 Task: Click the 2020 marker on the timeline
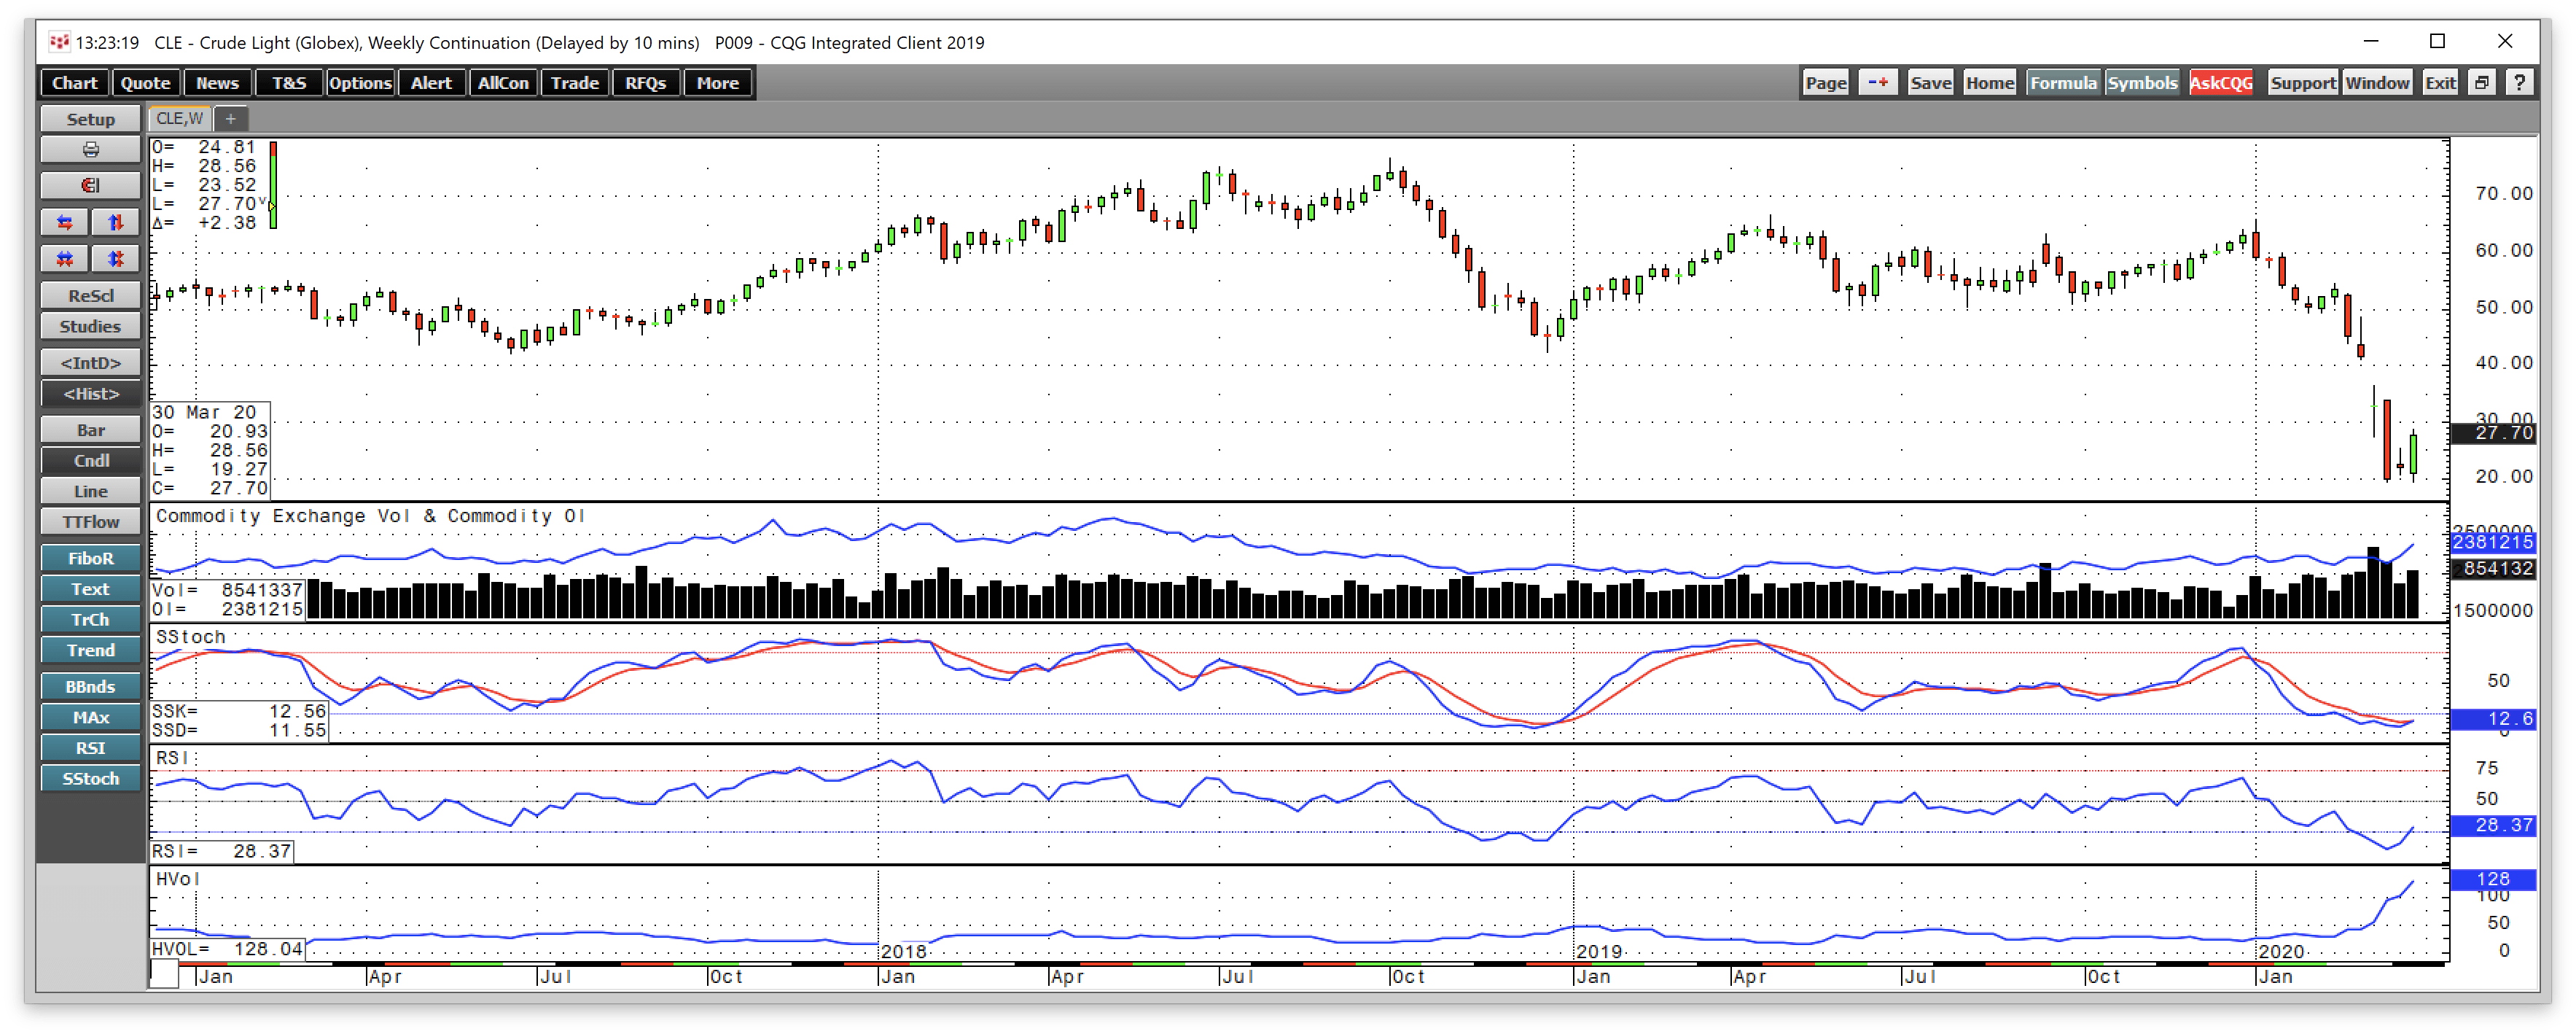(x=2279, y=951)
